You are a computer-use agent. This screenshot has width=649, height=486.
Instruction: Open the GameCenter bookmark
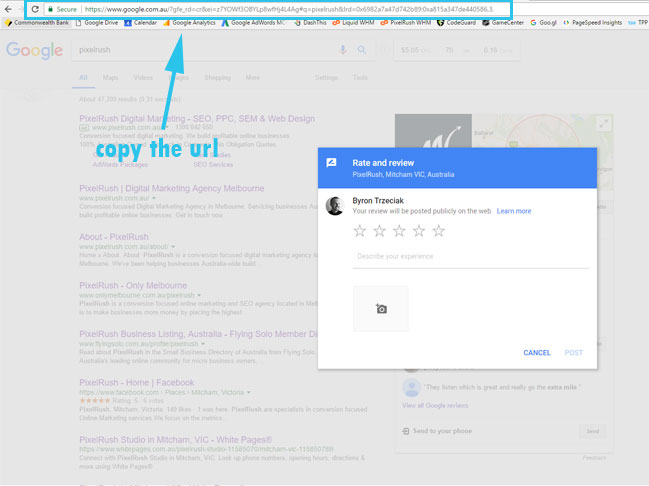click(x=503, y=23)
